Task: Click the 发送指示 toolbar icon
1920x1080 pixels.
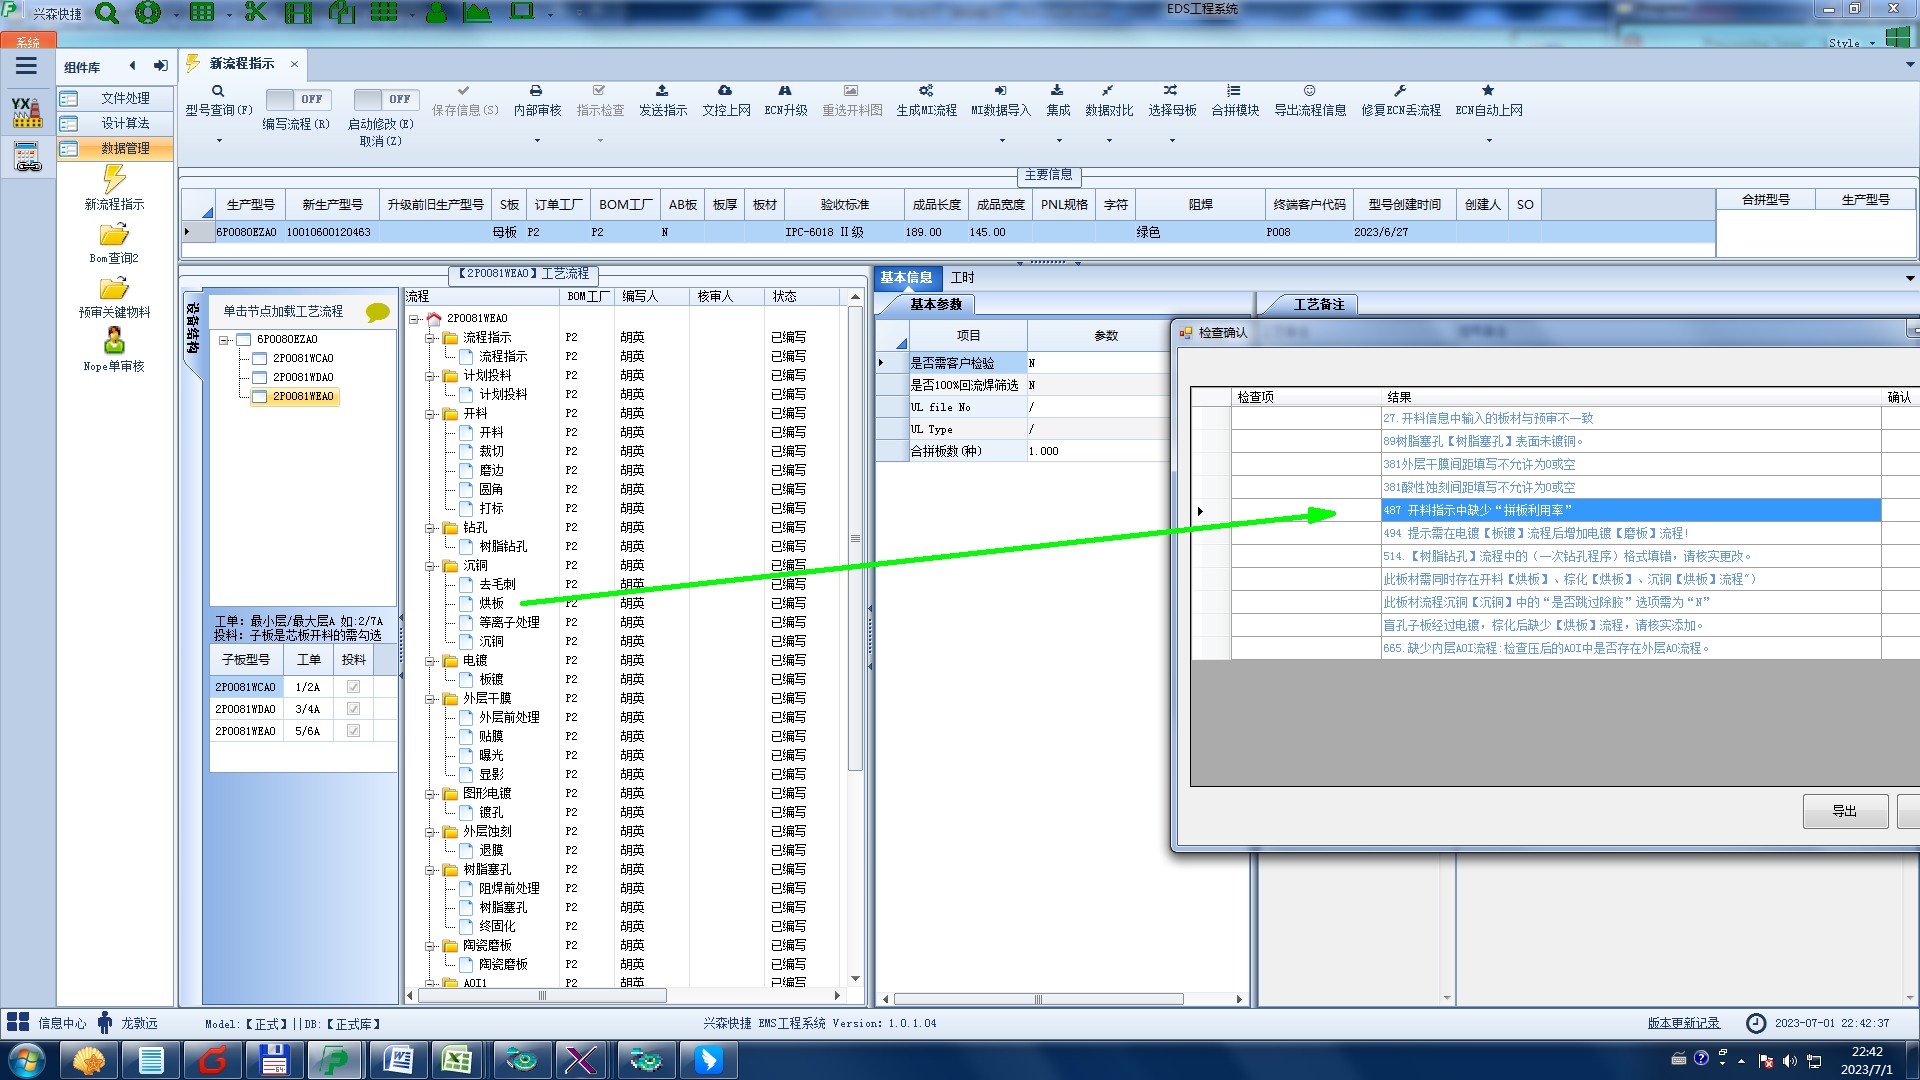Action: click(x=662, y=91)
